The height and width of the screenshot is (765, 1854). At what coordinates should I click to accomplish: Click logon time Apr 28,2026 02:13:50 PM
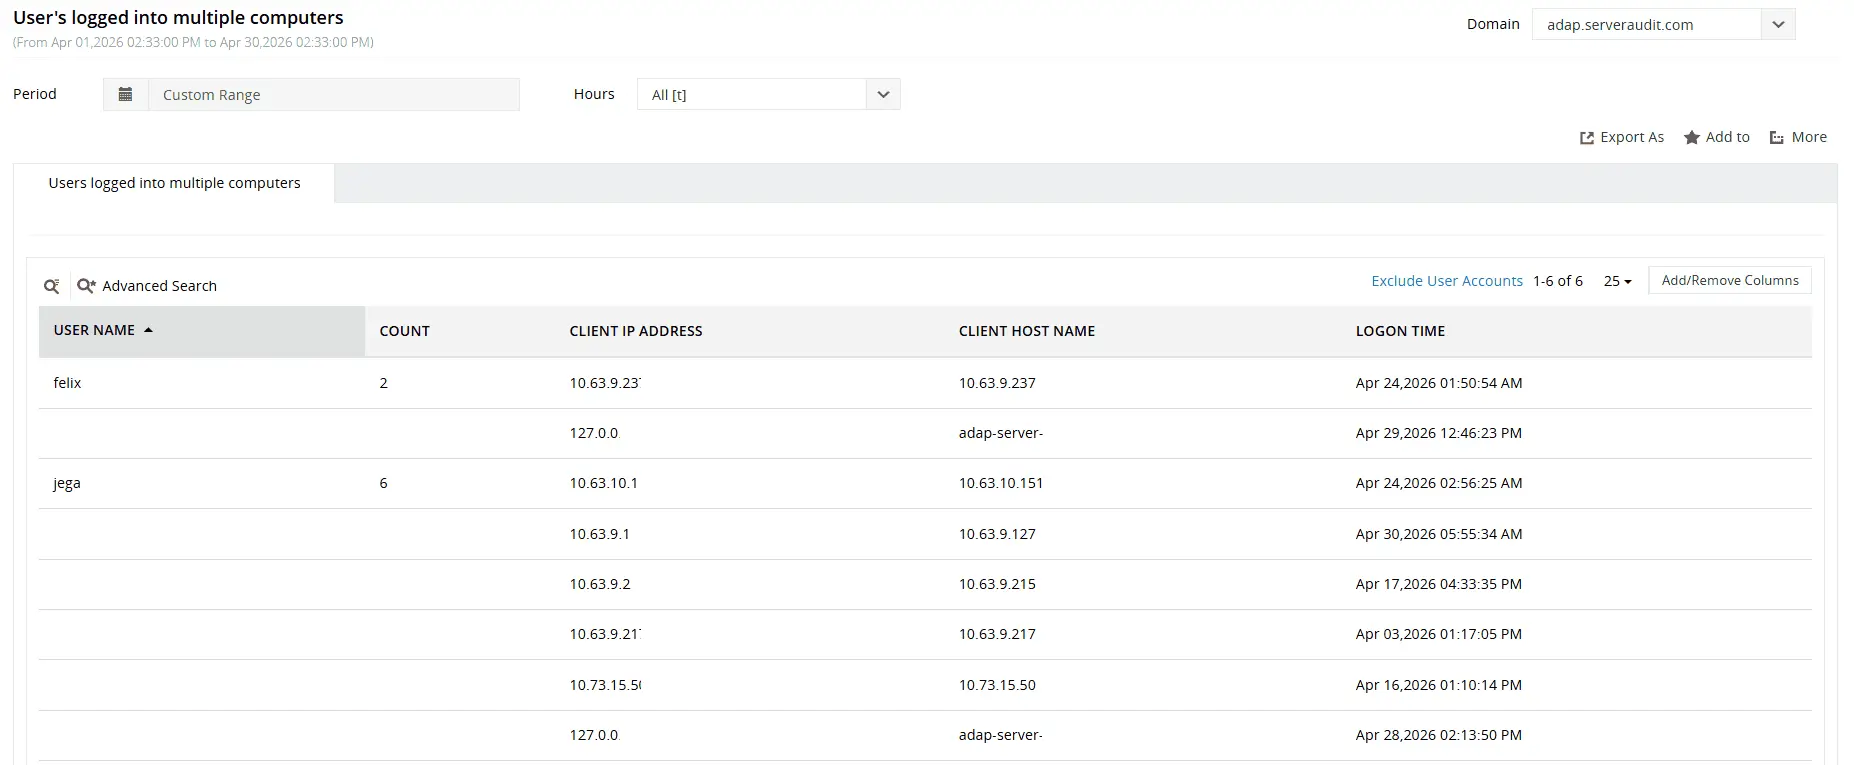click(x=1439, y=735)
